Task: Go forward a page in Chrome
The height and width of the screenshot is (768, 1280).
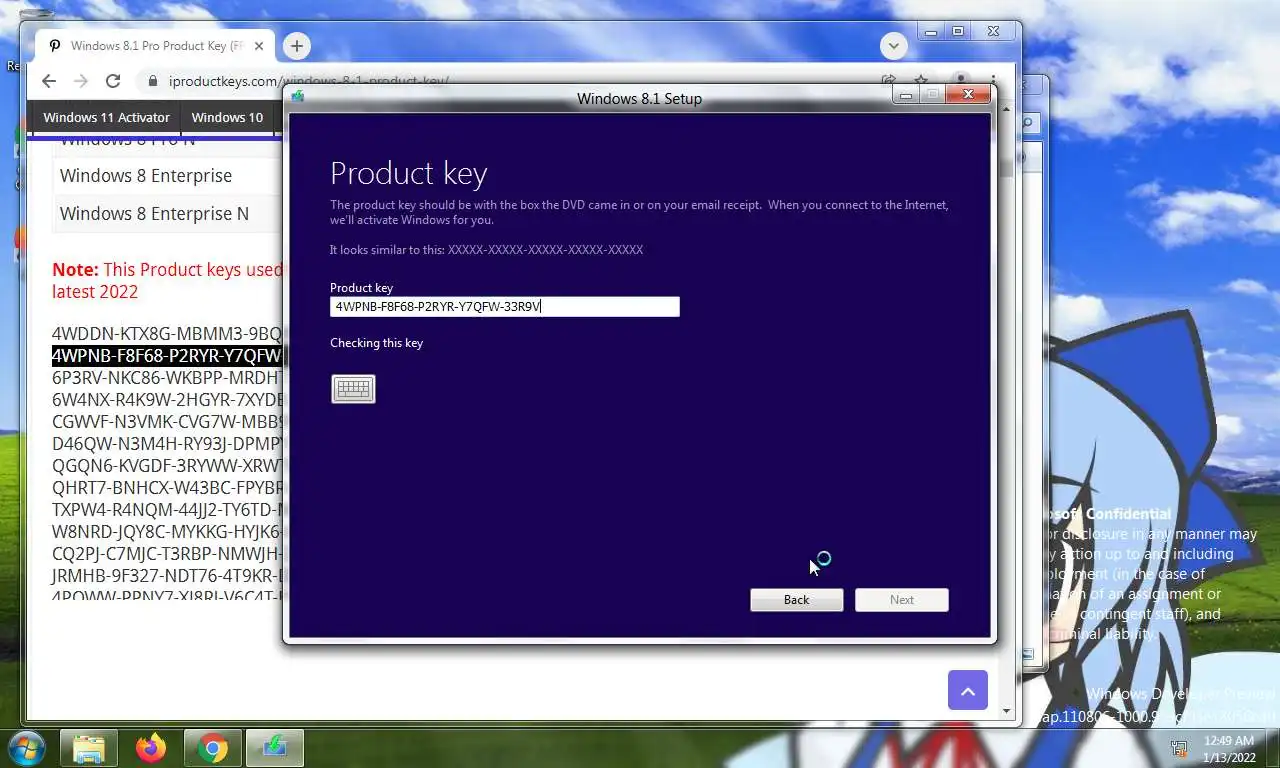Action: 81,81
